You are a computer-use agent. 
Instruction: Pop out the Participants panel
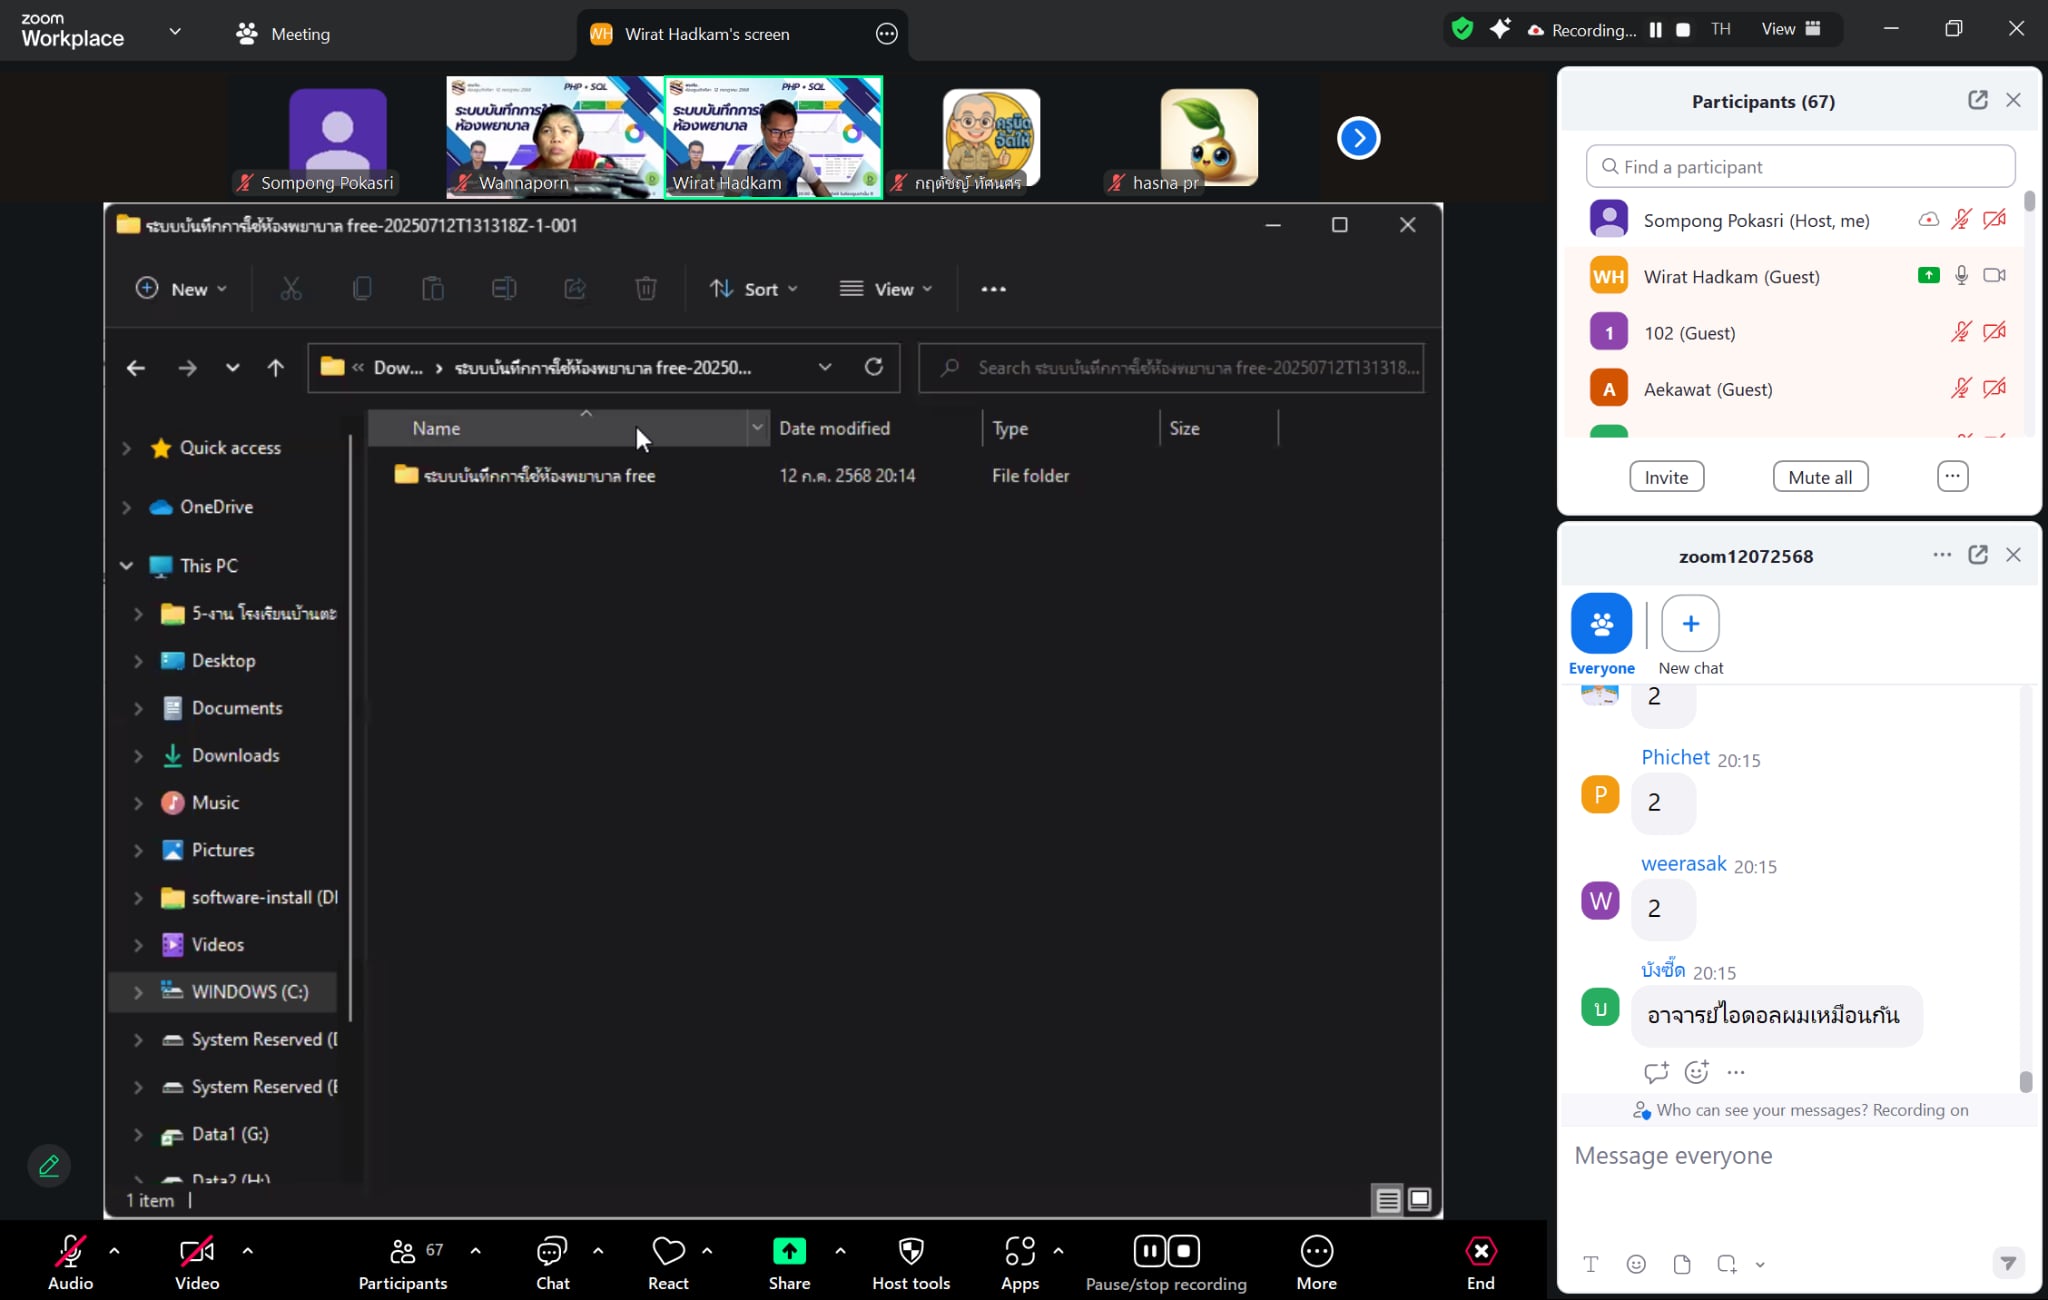[x=1977, y=100]
